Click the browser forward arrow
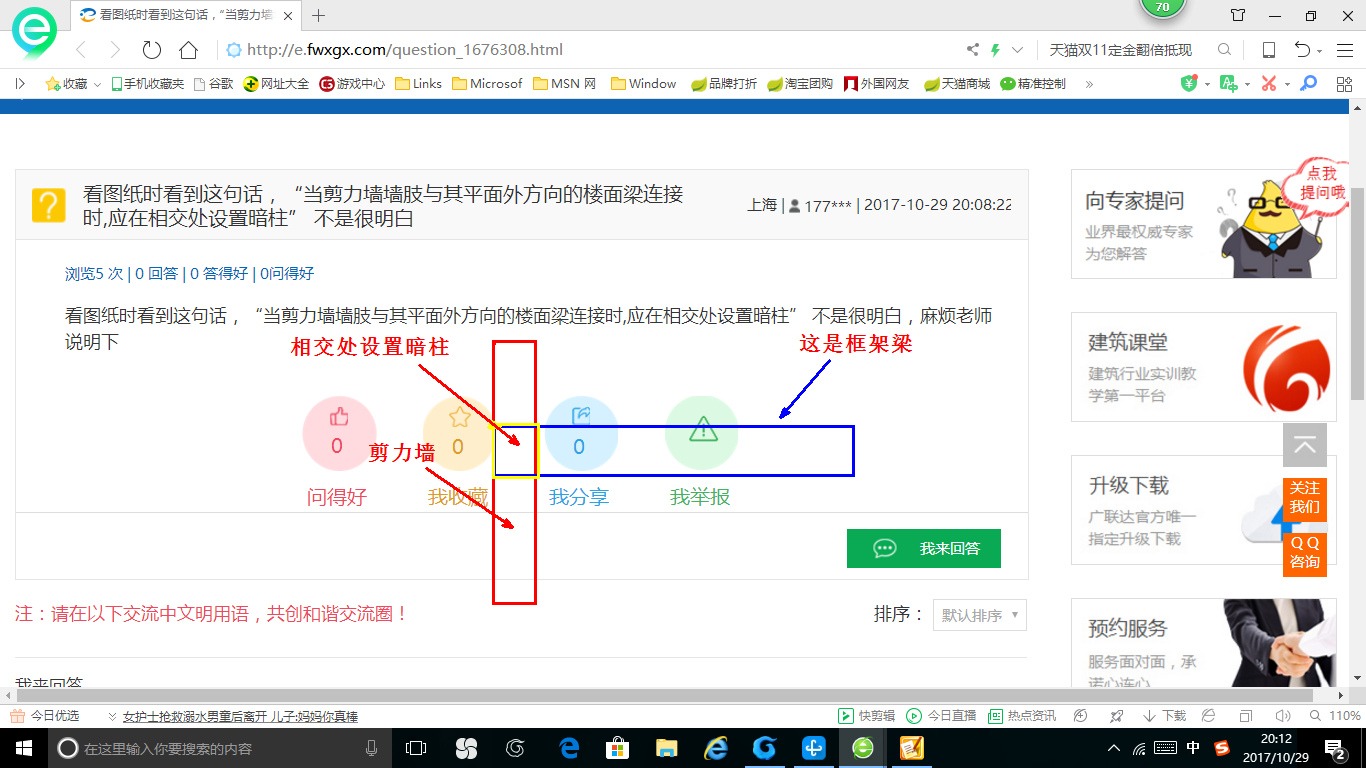The width and height of the screenshot is (1366, 768). coord(115,50)
